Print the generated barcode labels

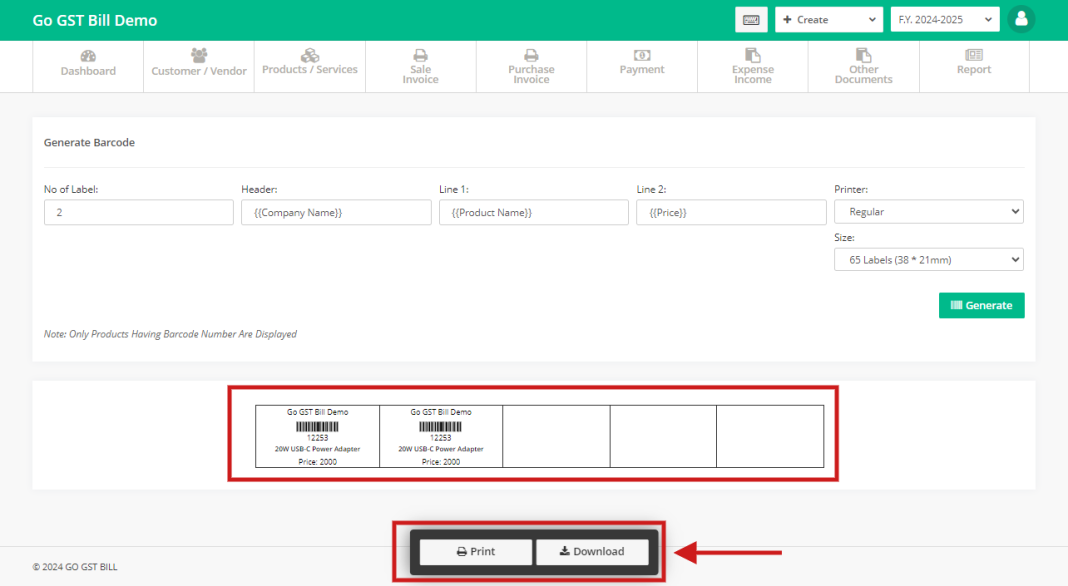[x=475, y=551]
